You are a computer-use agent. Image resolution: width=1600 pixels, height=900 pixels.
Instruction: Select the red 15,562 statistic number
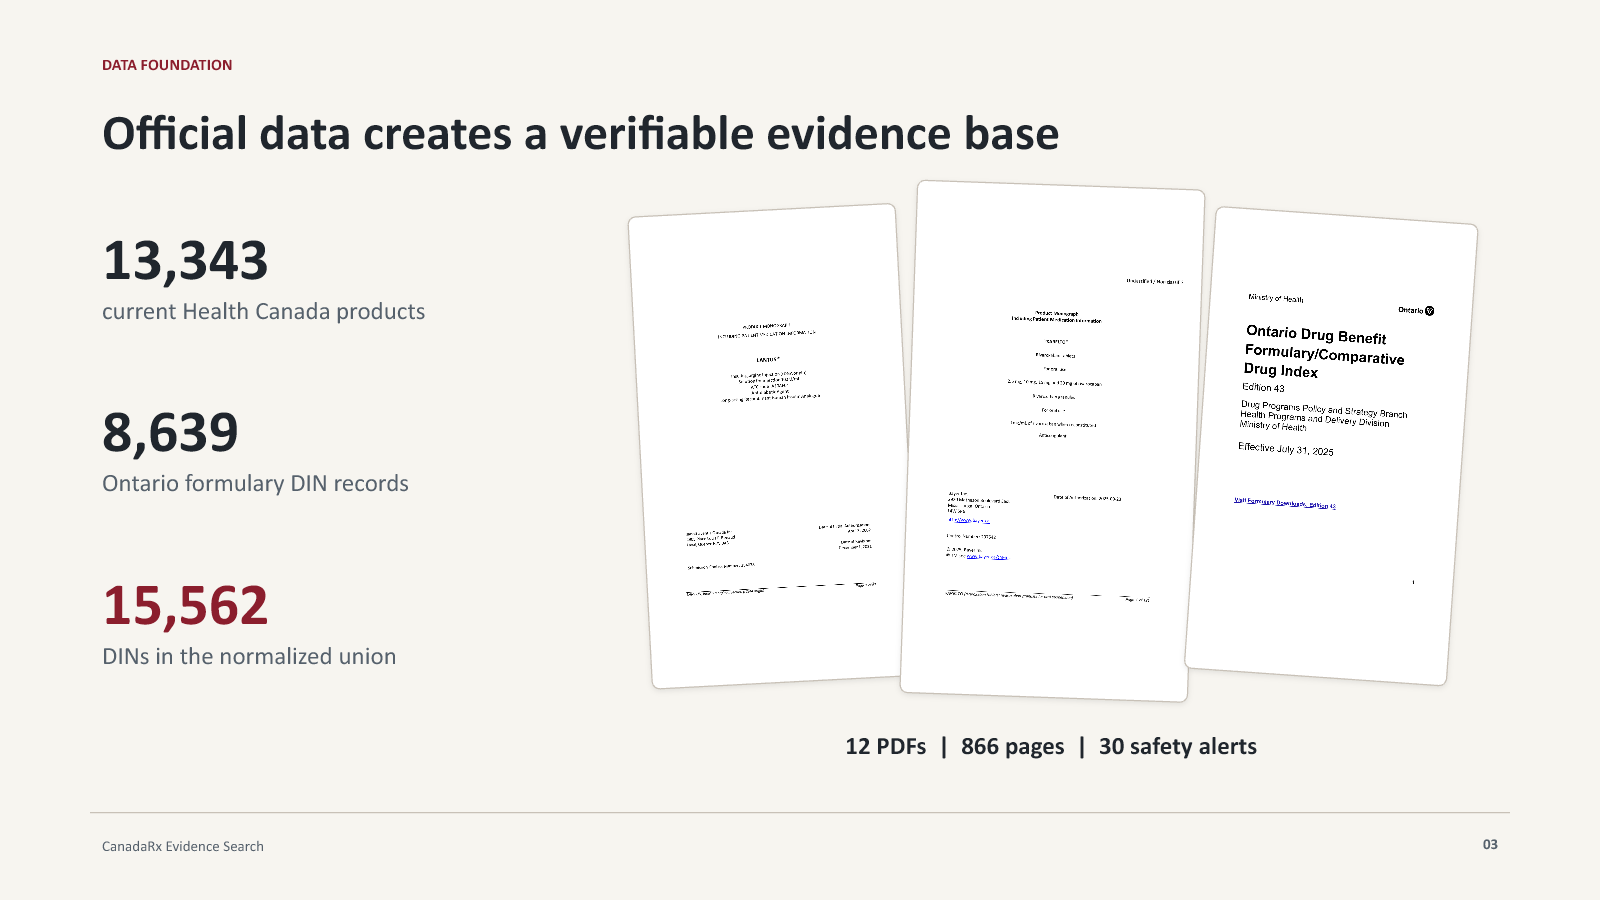point(185,606)
